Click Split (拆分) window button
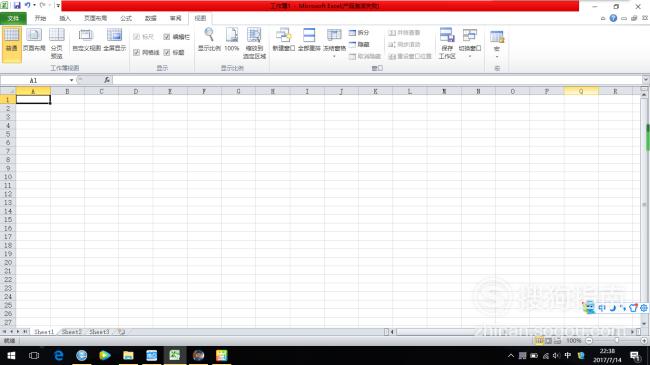 tap(359, 32)
